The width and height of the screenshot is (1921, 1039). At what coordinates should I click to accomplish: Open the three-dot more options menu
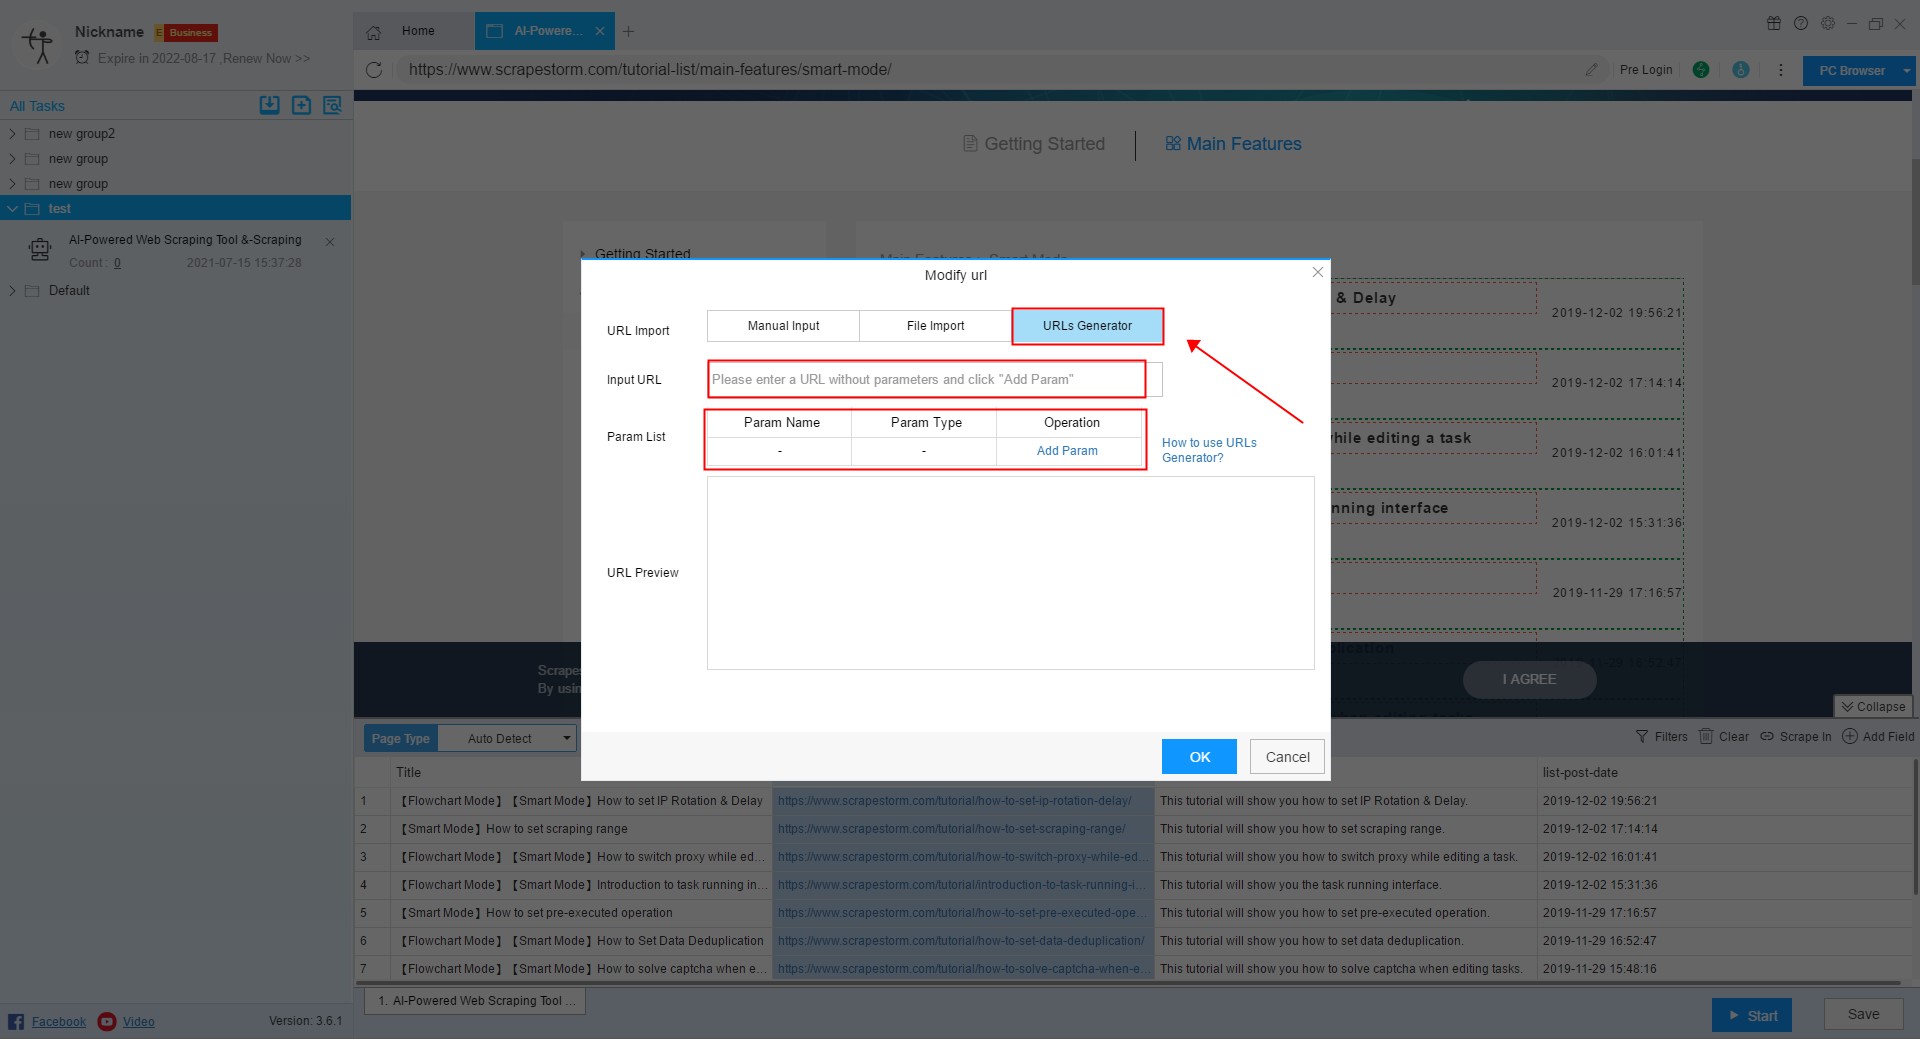click(1780, 70)
